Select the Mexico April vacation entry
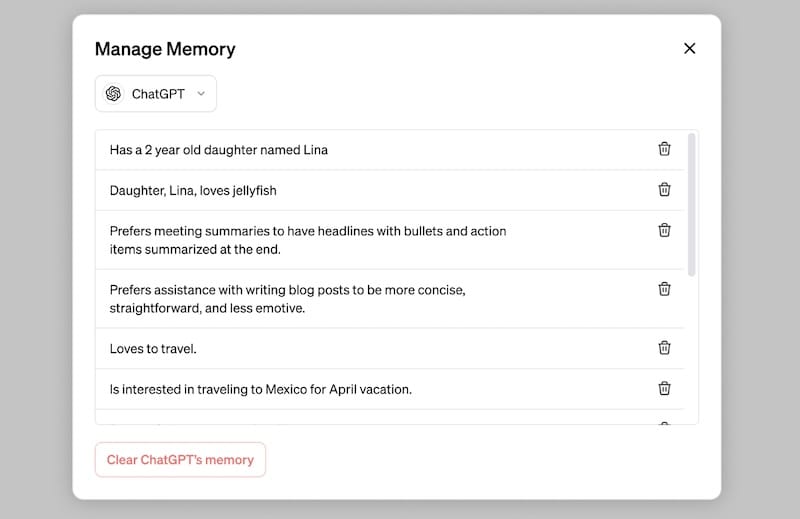Screen dimensions: 800x519 (389, 389)
